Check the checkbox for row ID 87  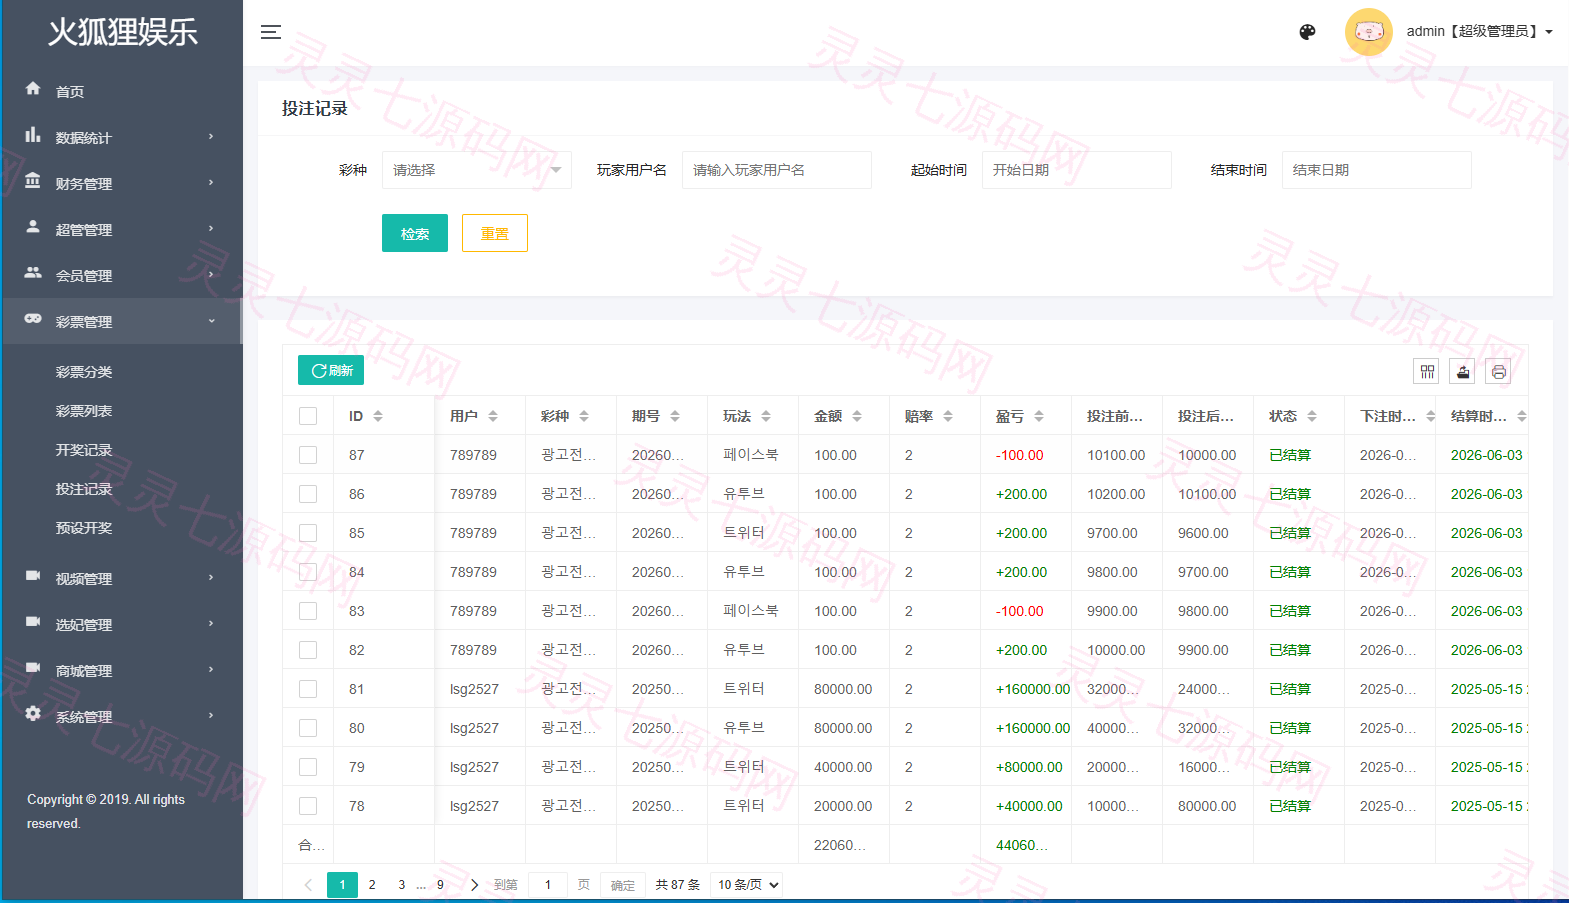point(308,455)
